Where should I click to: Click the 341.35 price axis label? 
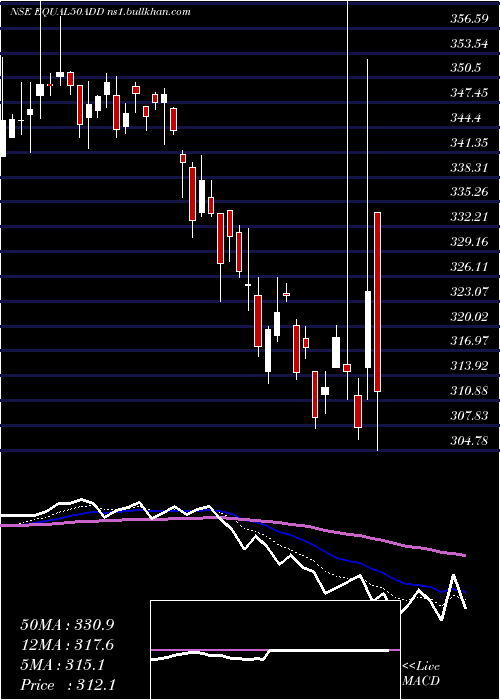(469, 143)
